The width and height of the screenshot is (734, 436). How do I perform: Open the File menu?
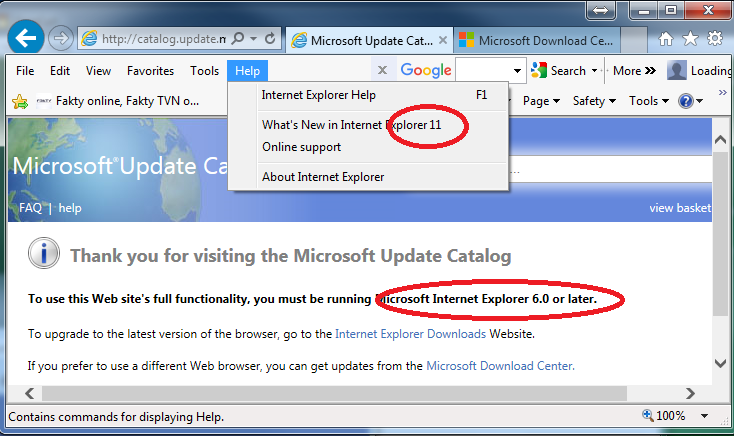[x=25, y=71]
